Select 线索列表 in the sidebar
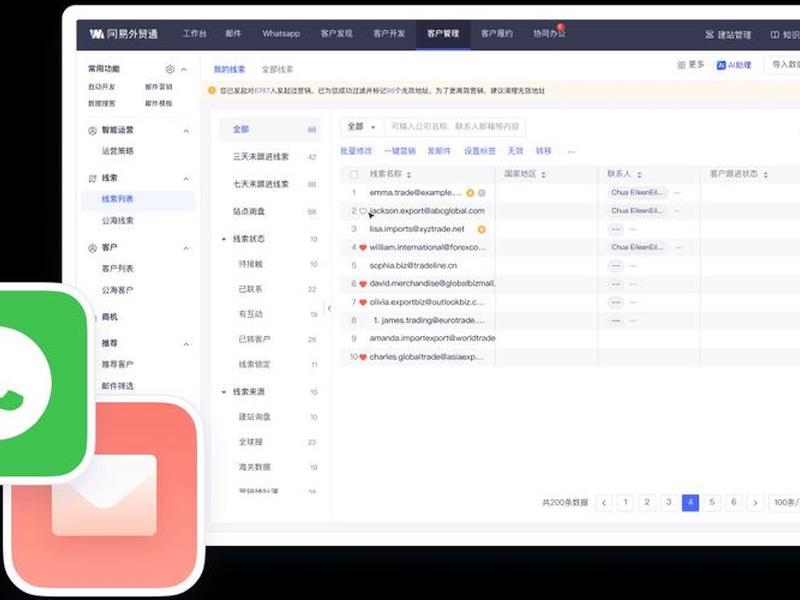Image resolution: width=800 pixels, height=600 pixels. coord(138,199)
